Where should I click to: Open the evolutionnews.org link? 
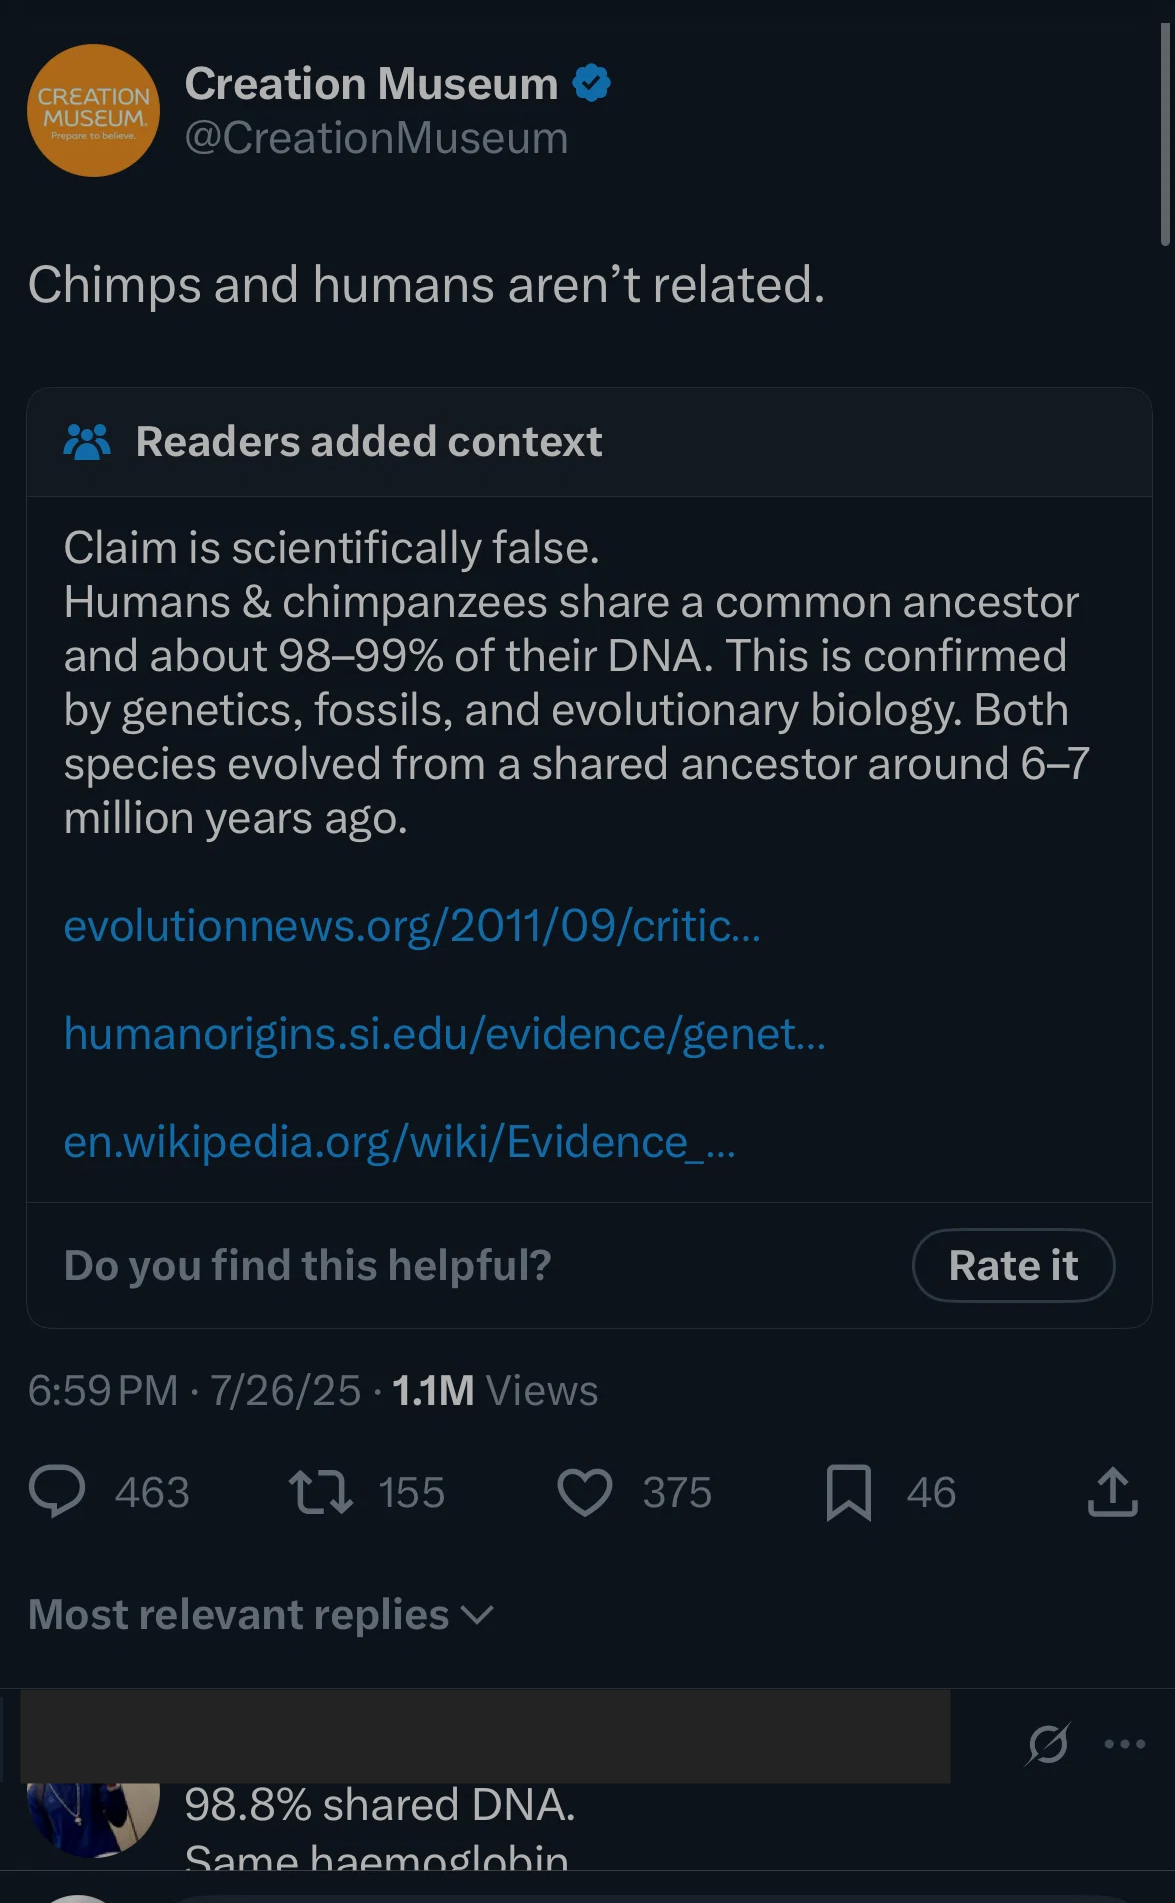[x=411, y=929]
